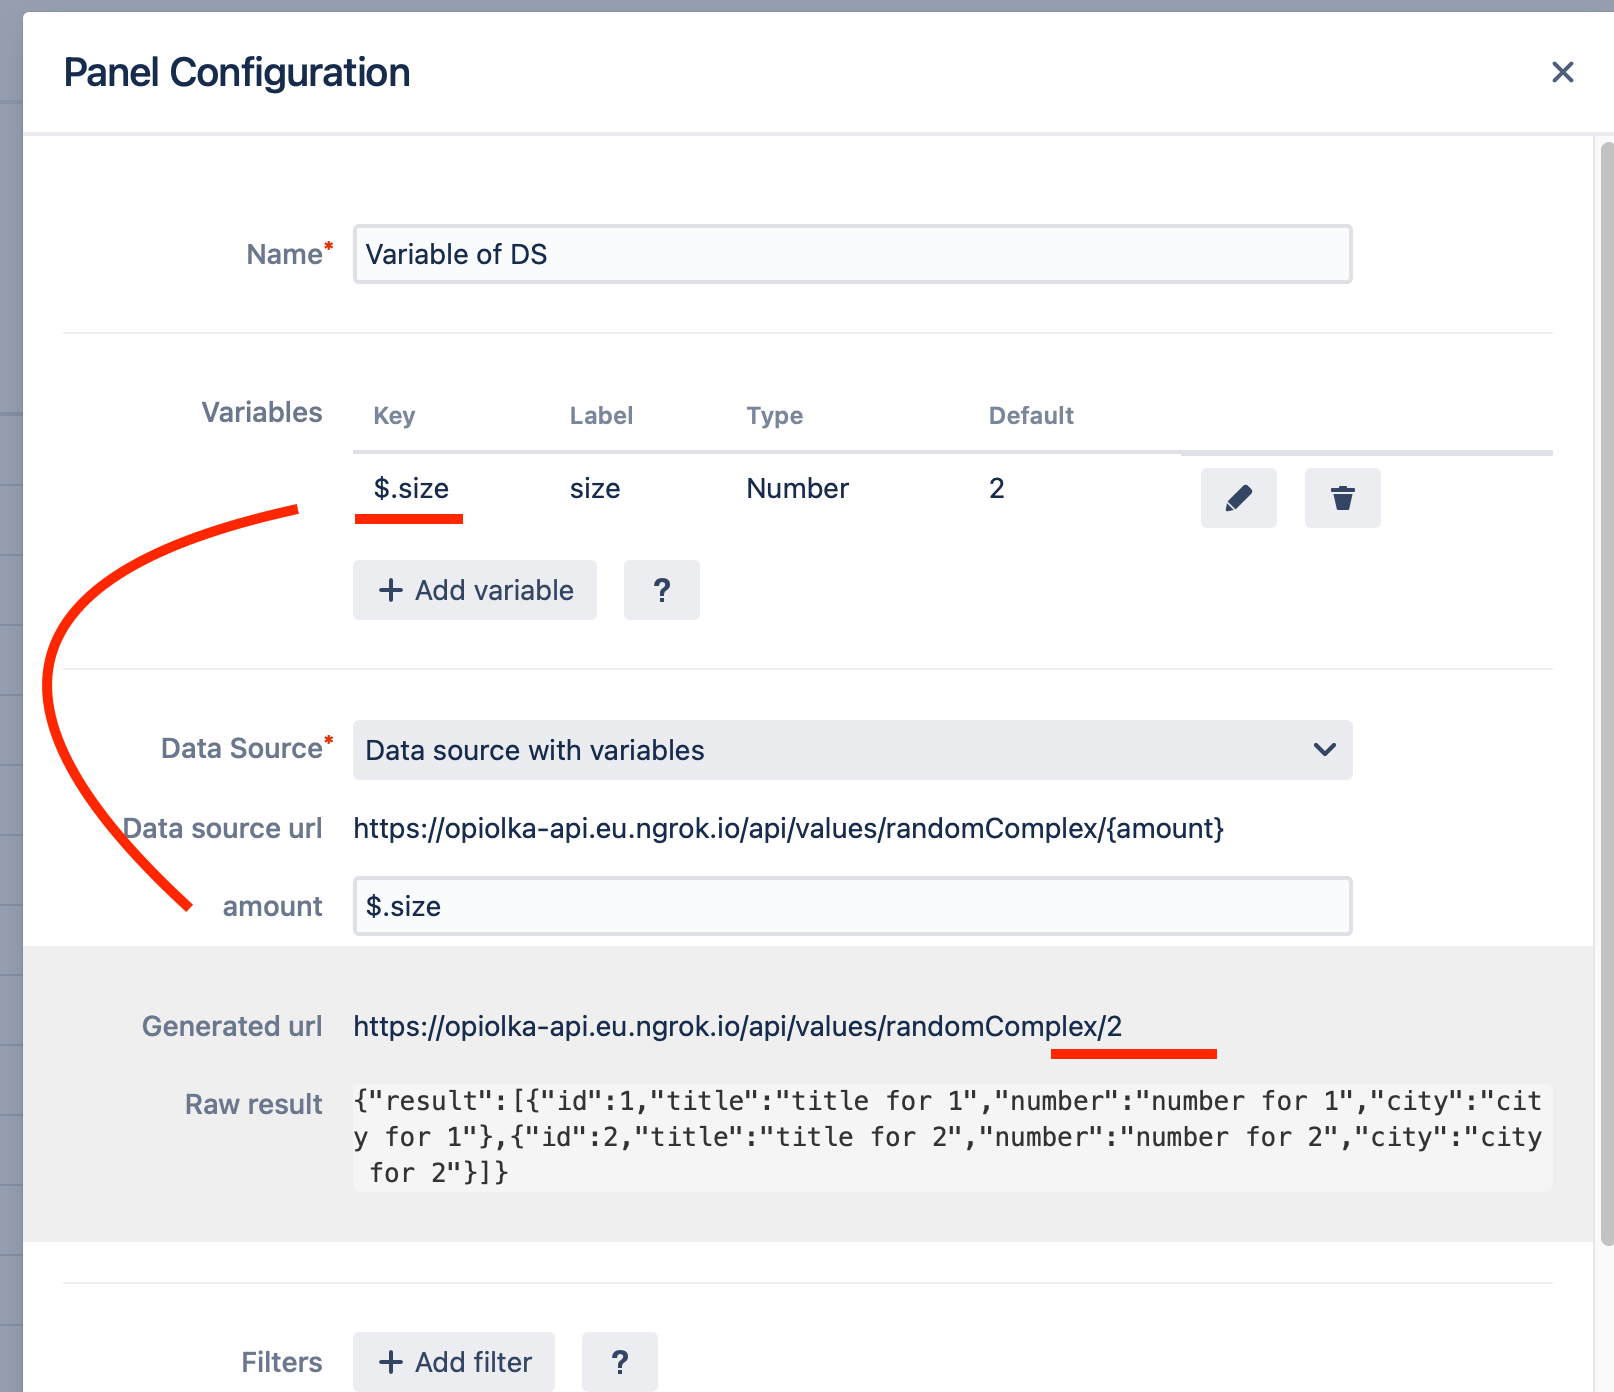The image size is (1614, 1392).
Task: Close the Panel Configuration dialog
Action: point(1562,72)
